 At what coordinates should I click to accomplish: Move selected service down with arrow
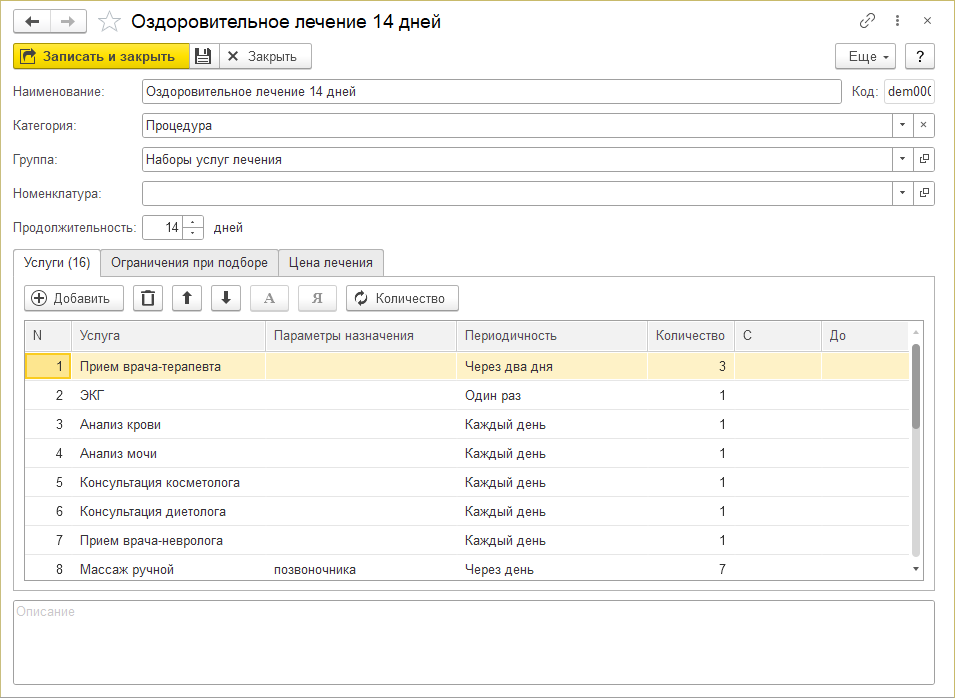225,298
